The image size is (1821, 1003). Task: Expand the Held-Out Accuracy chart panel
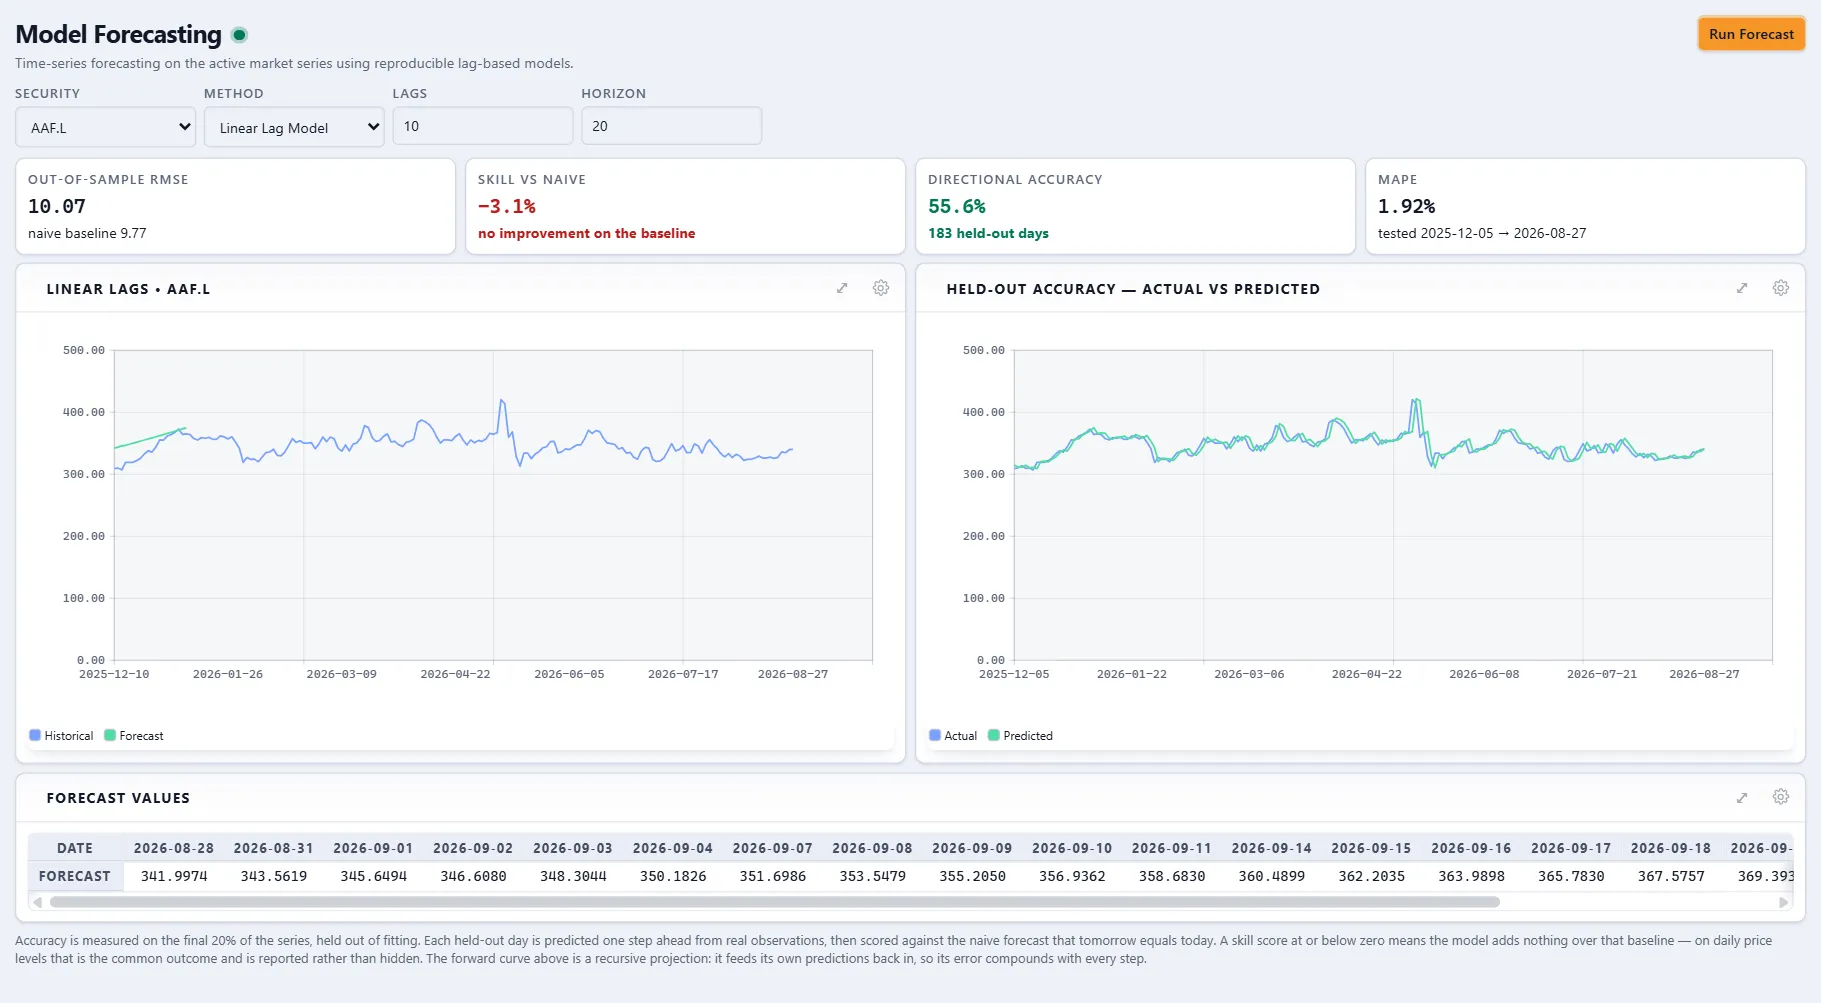click(x=1742, y=288)
